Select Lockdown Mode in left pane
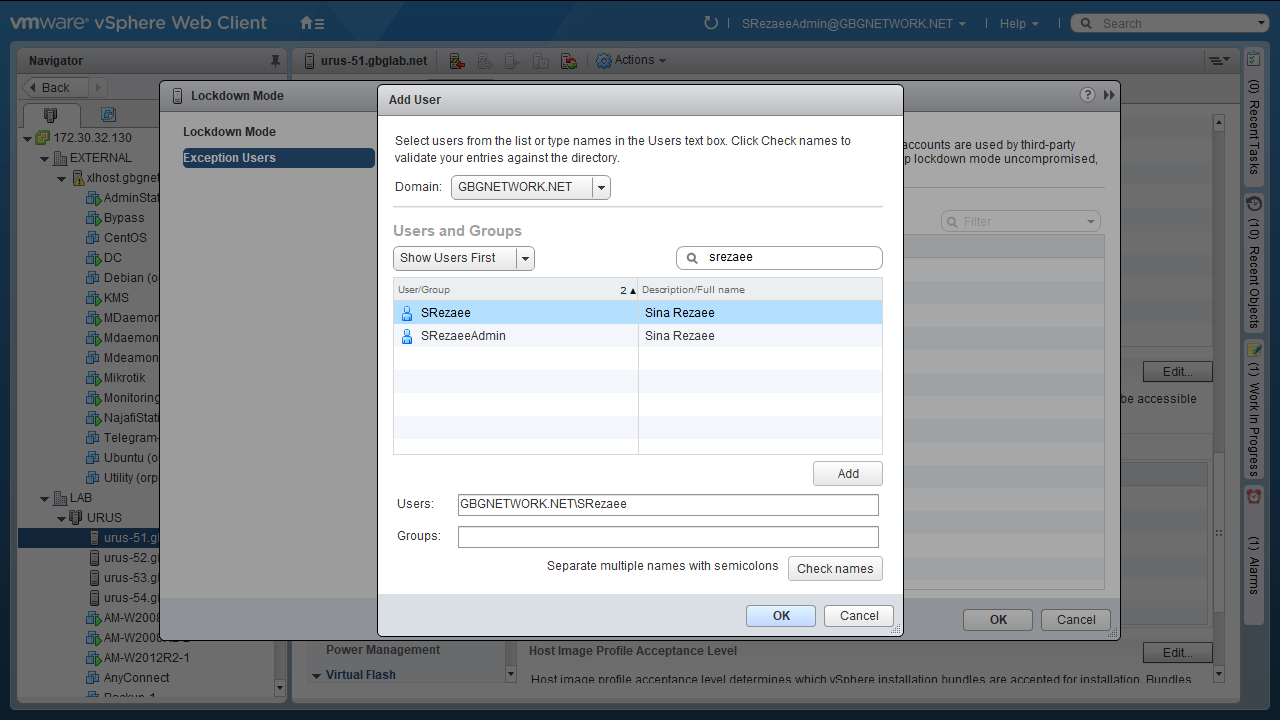The height and width of the screenshot is (720, 1281). 229,132
